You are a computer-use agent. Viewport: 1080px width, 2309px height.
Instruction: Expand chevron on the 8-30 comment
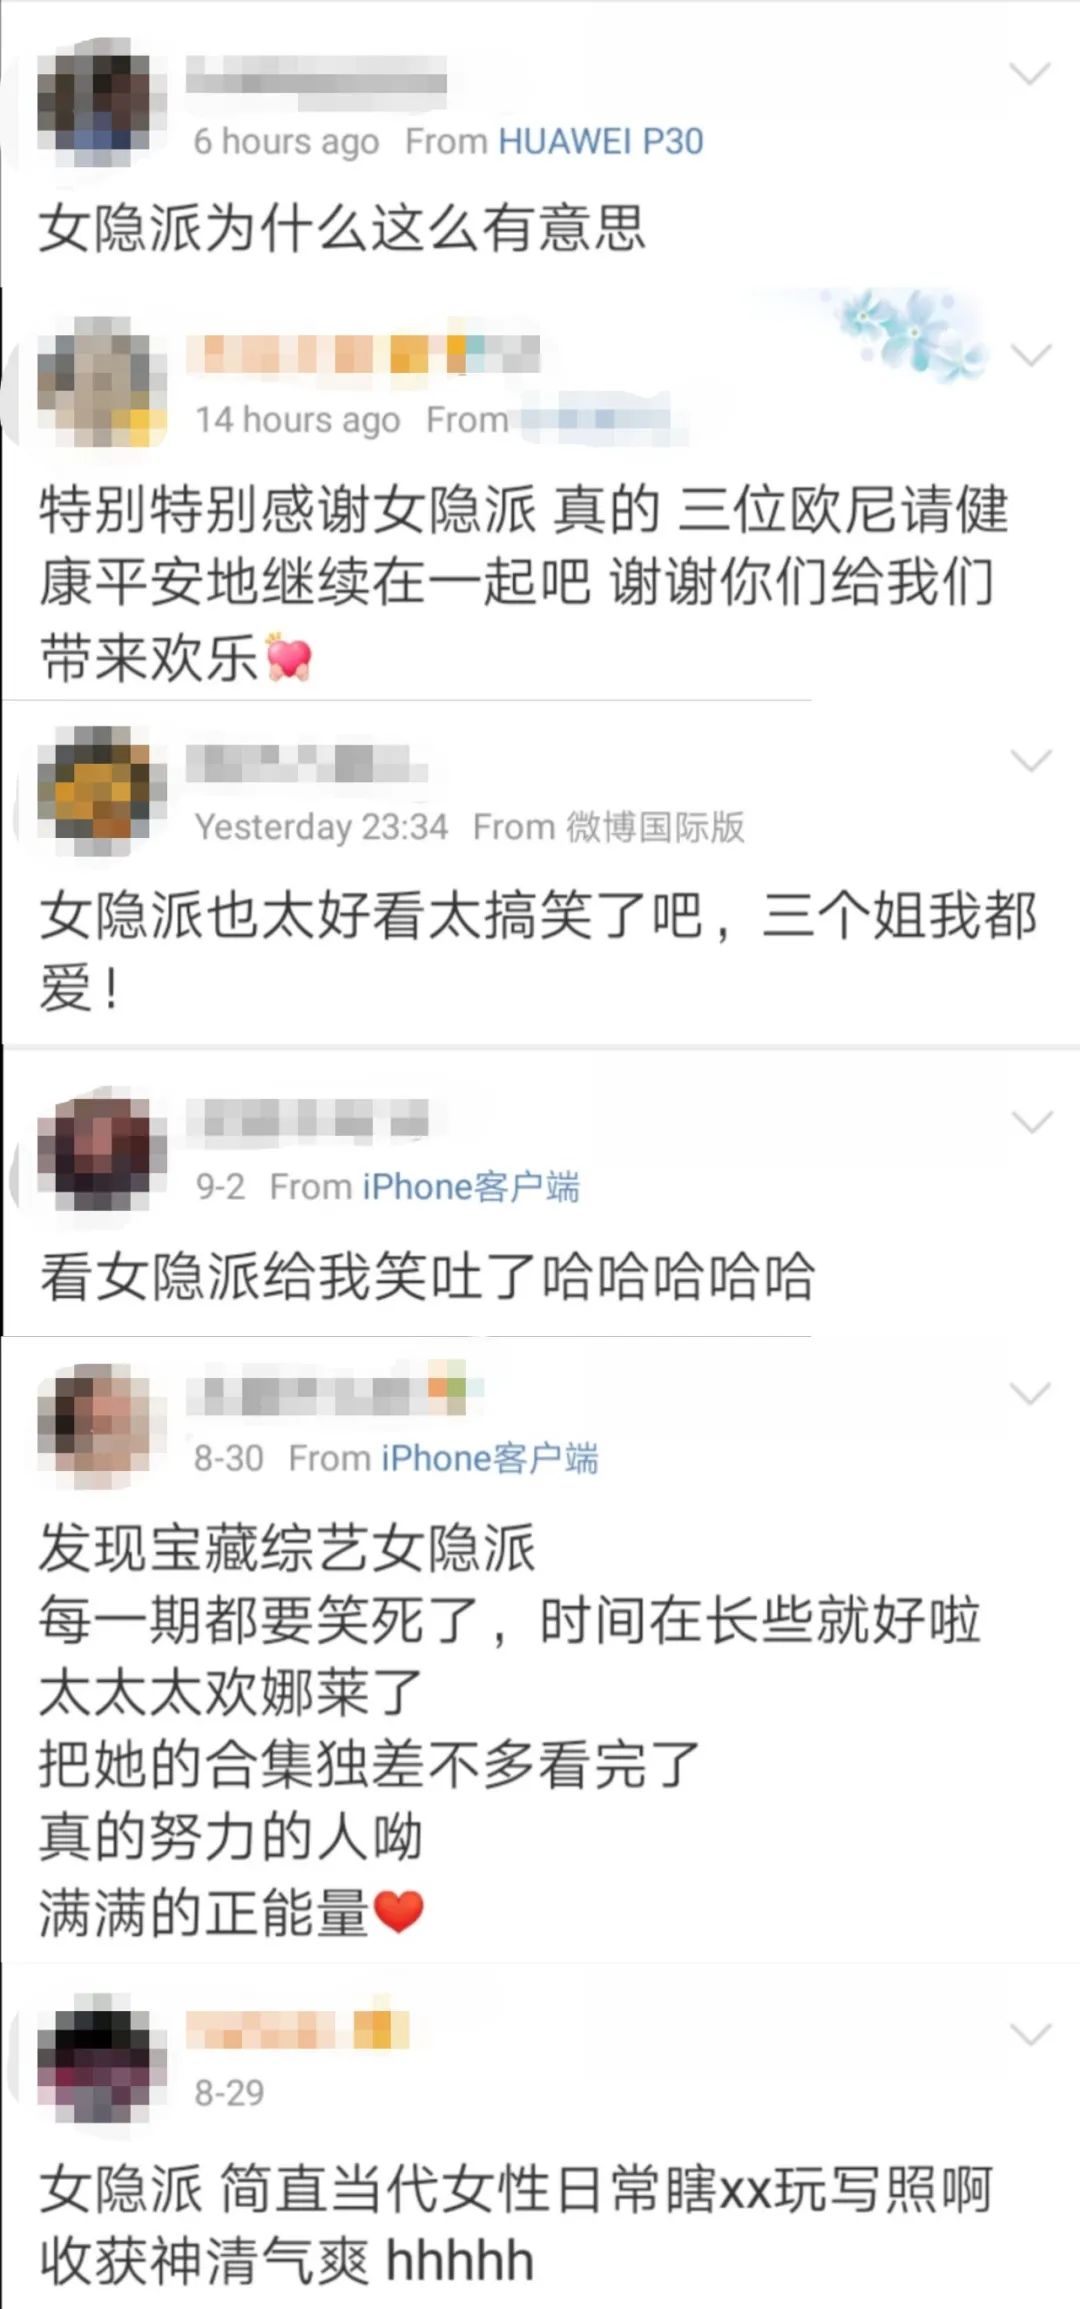point(1030,1393)
